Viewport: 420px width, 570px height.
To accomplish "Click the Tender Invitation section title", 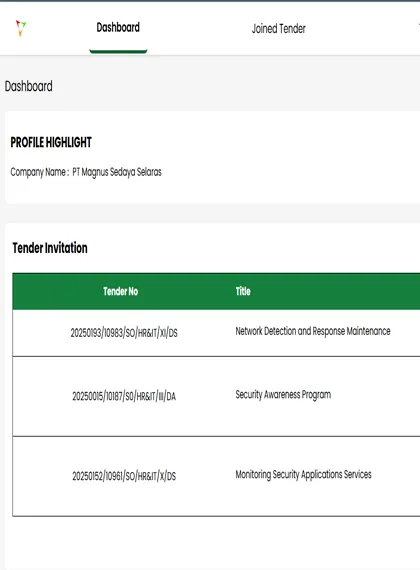I will click(50, 248).
